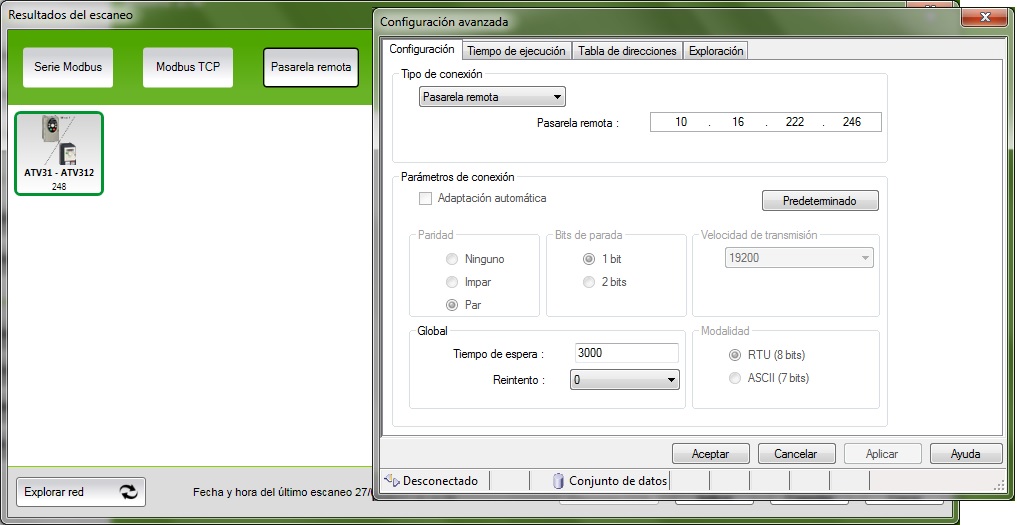Image resolution: width=1017 pixels, height=525 pixels.
Task: Click the Desconectado connection status icon
Action: (392, 481)
